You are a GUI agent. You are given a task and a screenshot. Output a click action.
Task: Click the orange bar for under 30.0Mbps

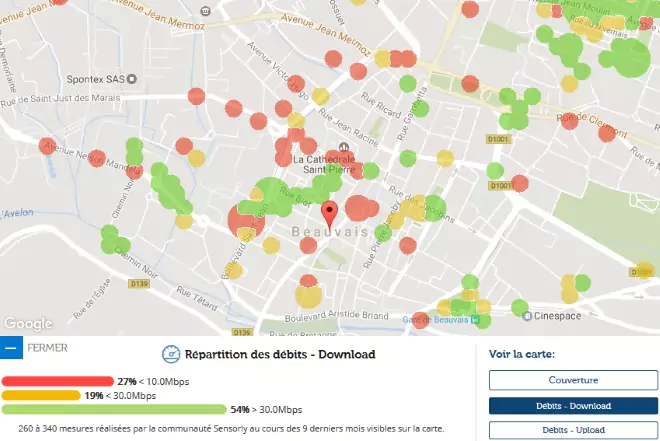click(x=41, y=395)
